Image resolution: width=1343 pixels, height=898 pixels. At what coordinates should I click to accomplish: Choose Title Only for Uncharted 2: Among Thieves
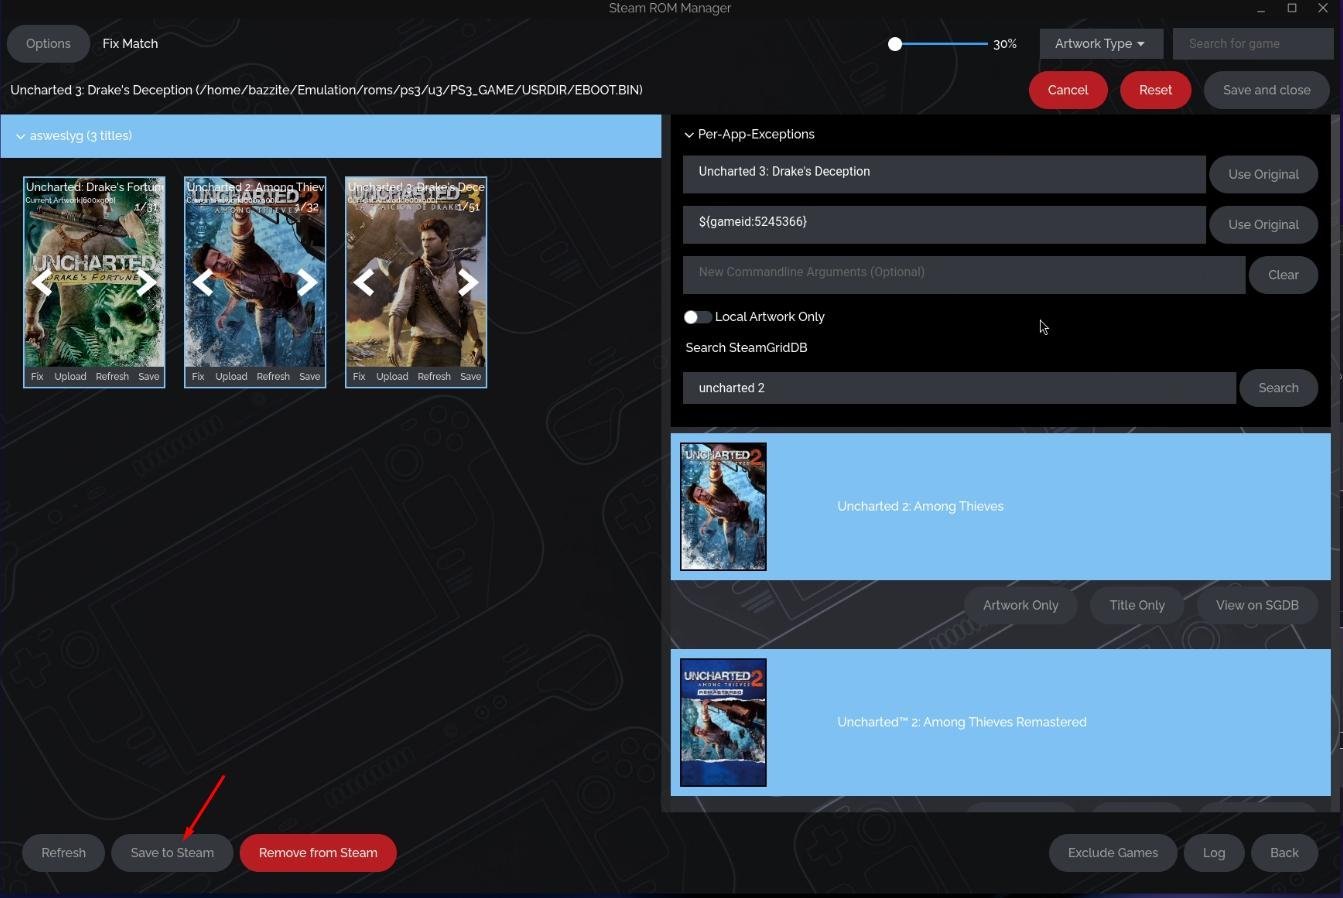point(1137,605)
